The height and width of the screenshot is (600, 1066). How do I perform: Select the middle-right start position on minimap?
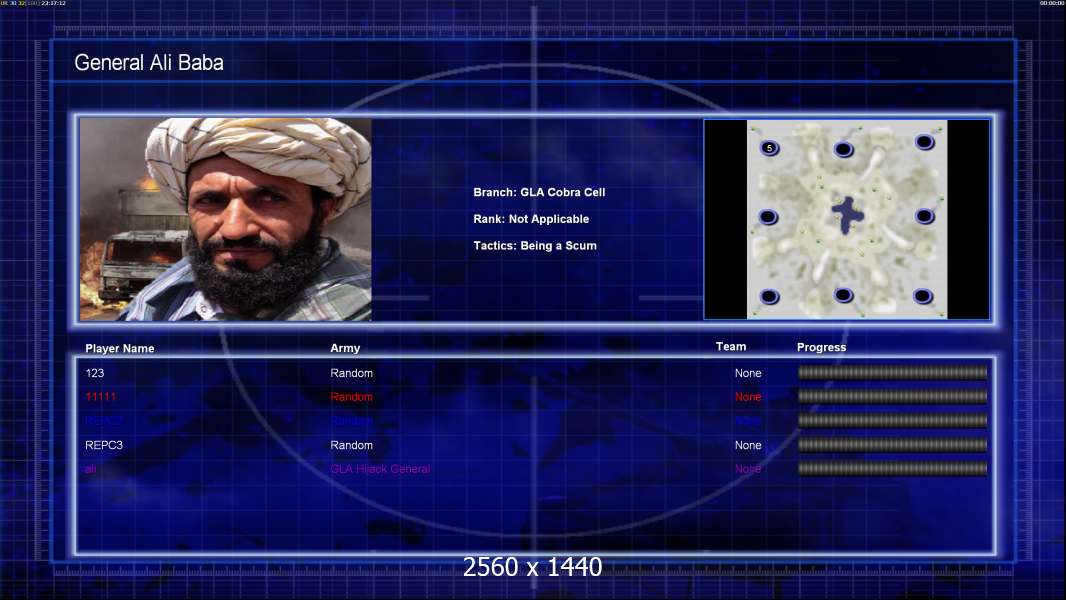coord(925,216)
